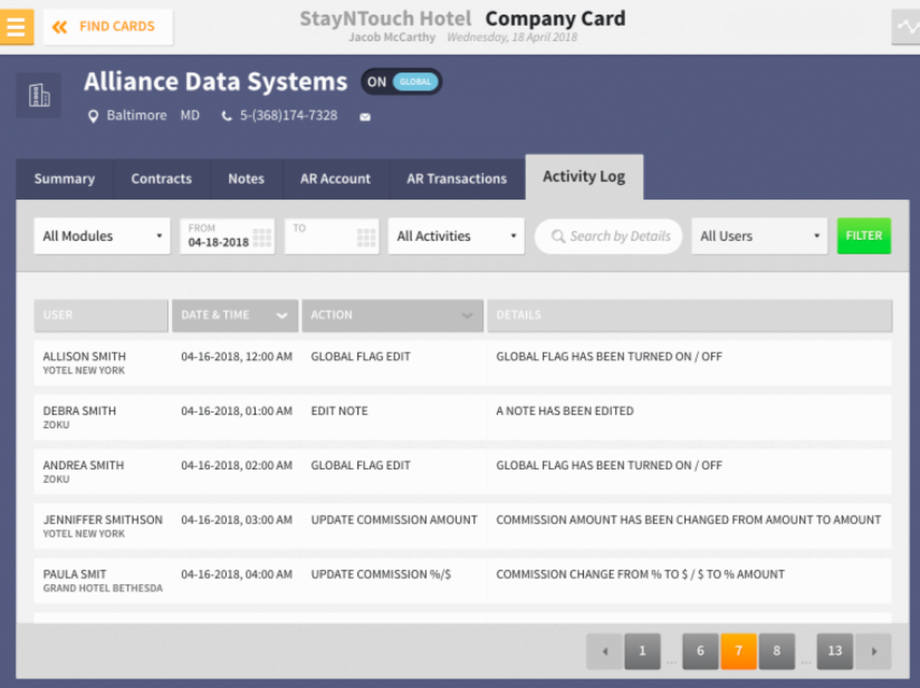Jump to page 1
This screenshot has width=920, height=688.
click(642, 651)
